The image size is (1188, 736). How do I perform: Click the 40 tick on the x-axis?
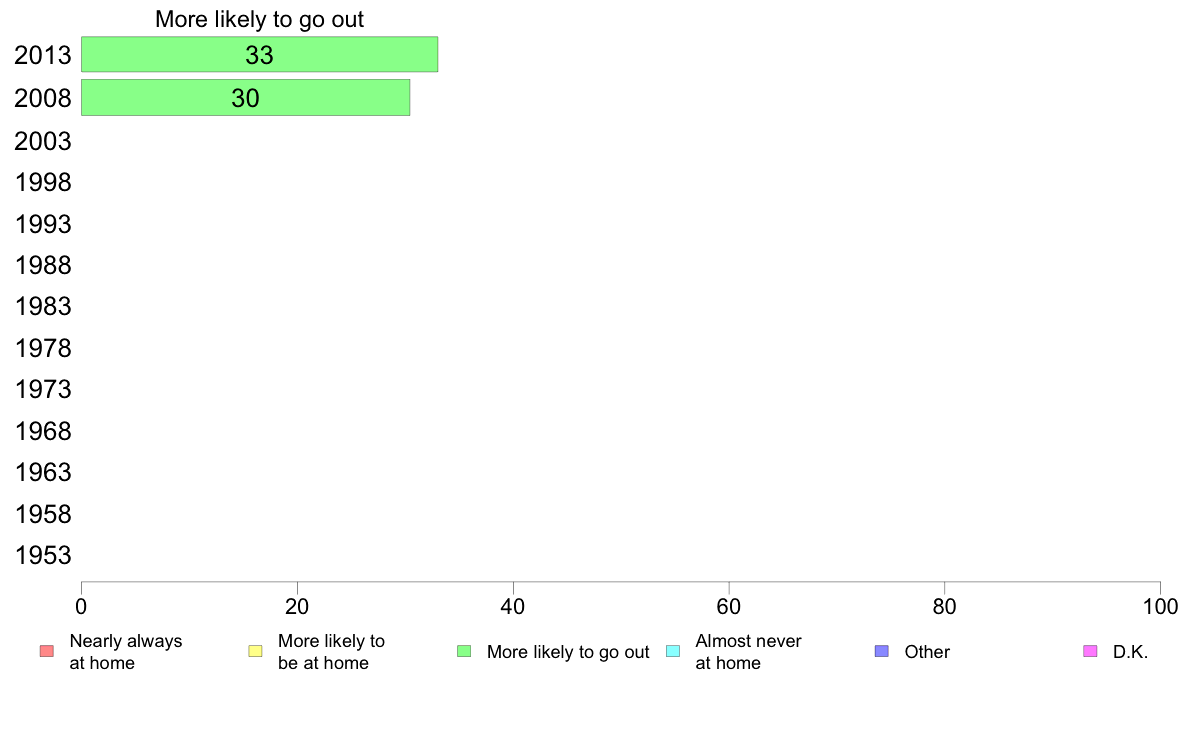pyautogui.click(x=513, y=606)
